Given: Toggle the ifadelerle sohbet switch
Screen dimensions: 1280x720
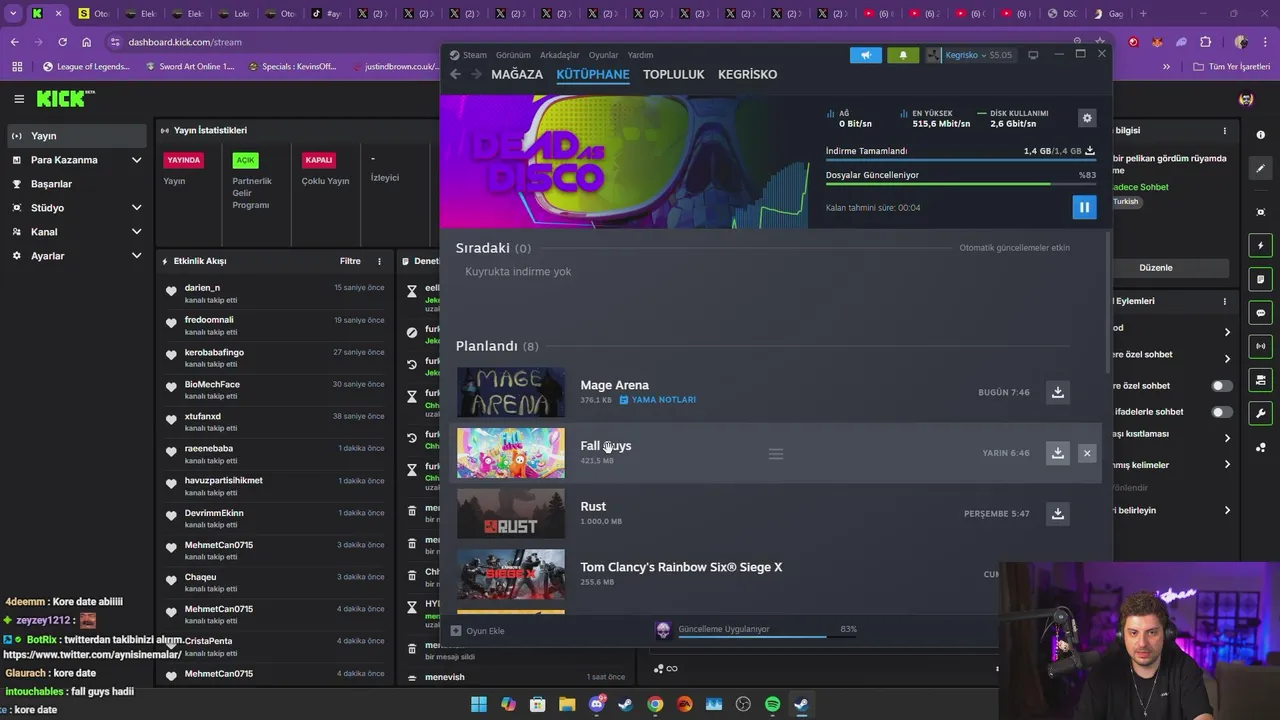Looking at the screenshot, I should tap(1222, 412).
